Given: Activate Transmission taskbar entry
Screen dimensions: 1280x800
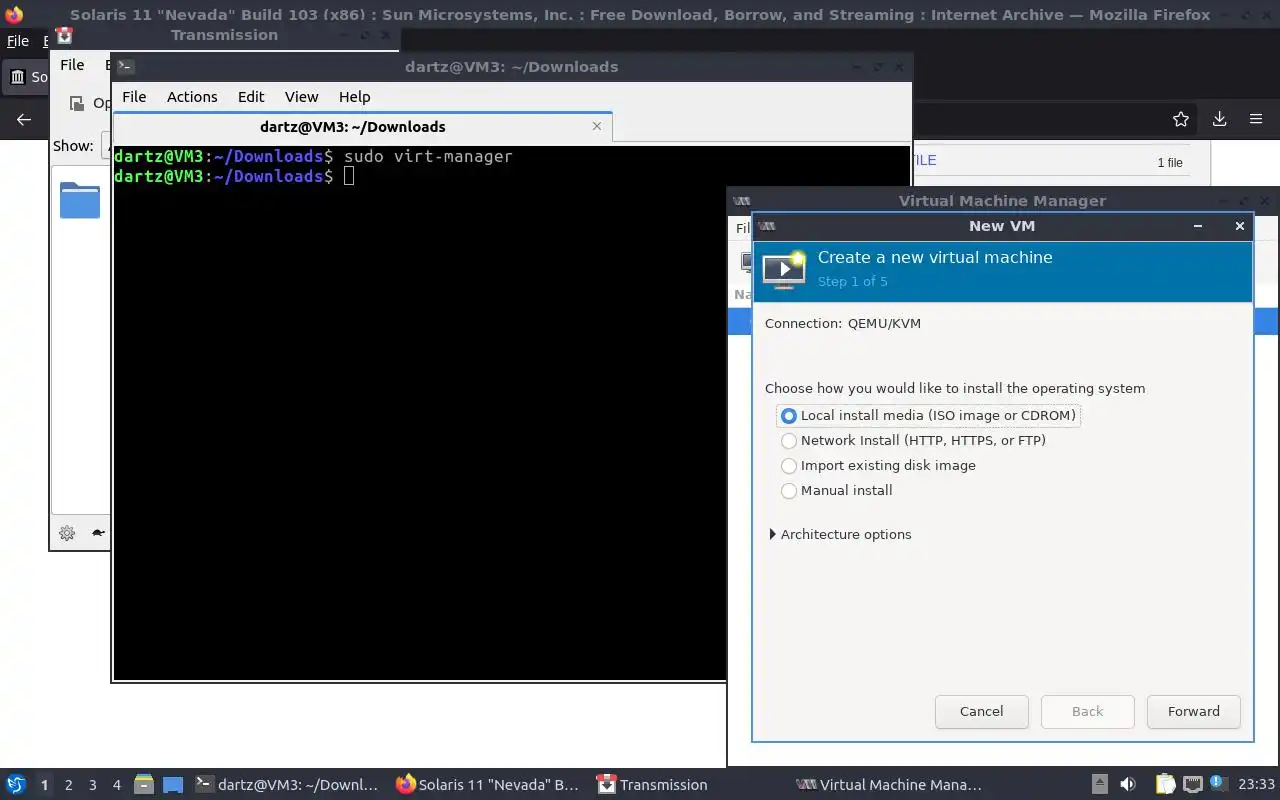Looking at the screenshot, I should pyautogui.click(x=652, y=784).
